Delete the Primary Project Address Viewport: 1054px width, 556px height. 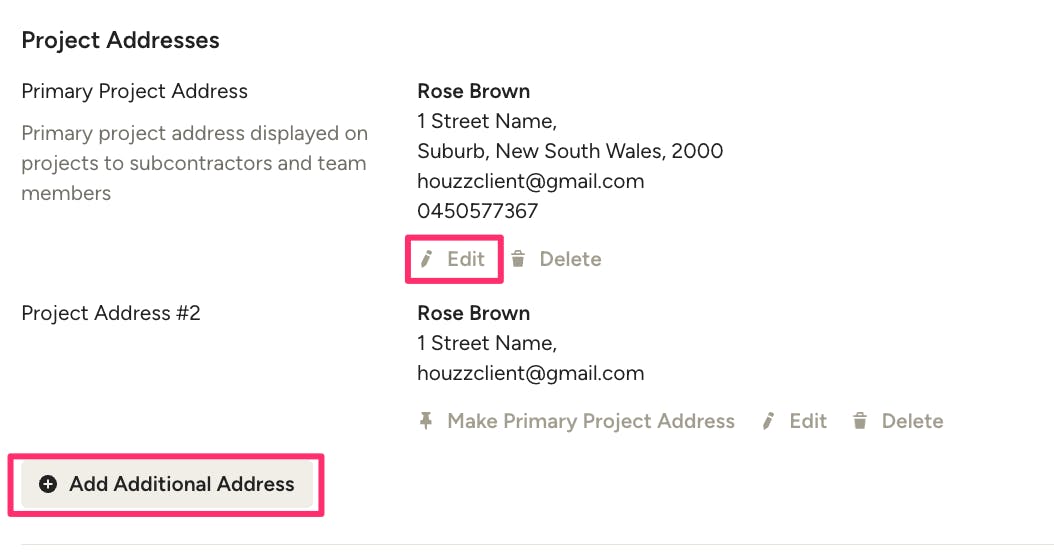point(556,259)
